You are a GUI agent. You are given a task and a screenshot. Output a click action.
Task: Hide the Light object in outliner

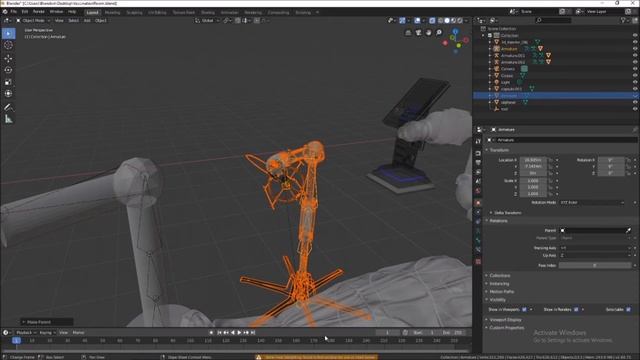635,82
